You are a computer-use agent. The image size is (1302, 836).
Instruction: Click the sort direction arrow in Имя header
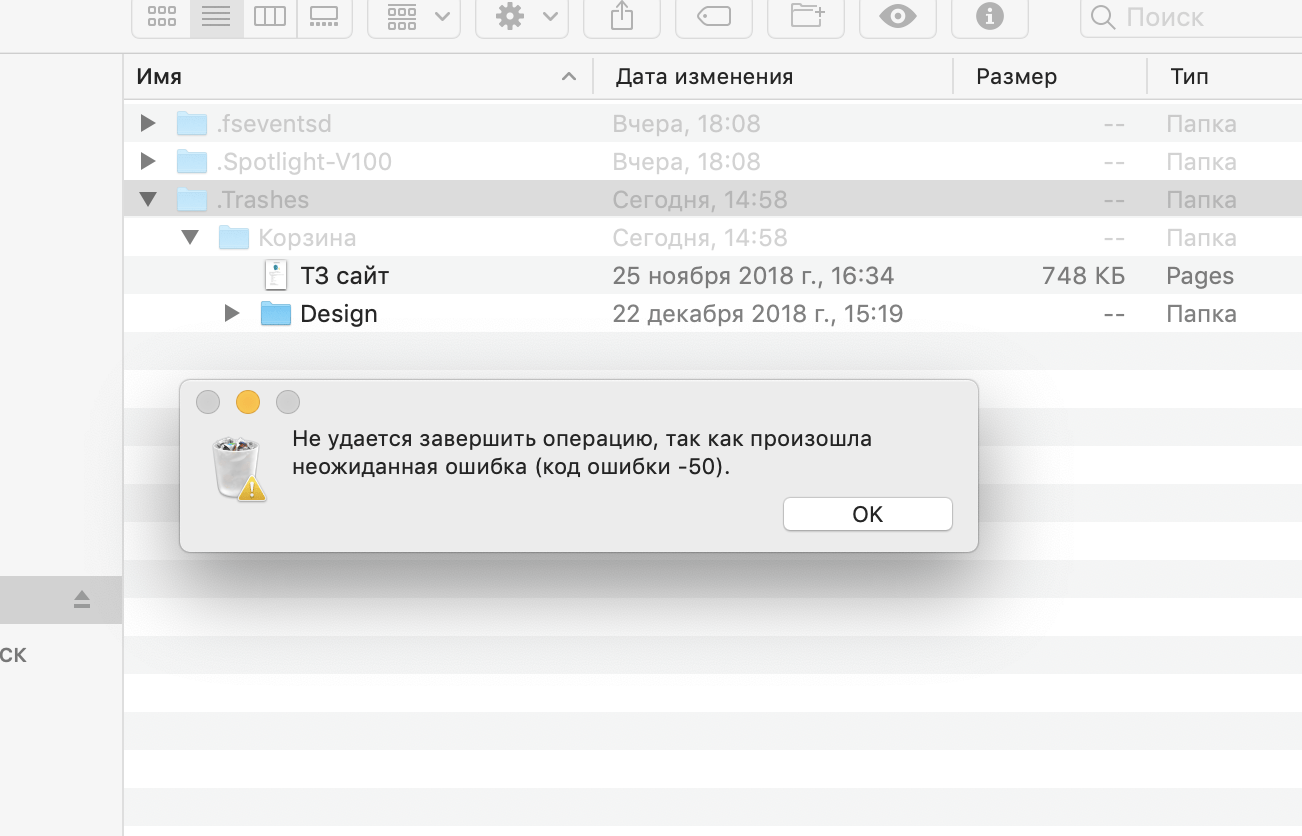click(x=569, y=77)
